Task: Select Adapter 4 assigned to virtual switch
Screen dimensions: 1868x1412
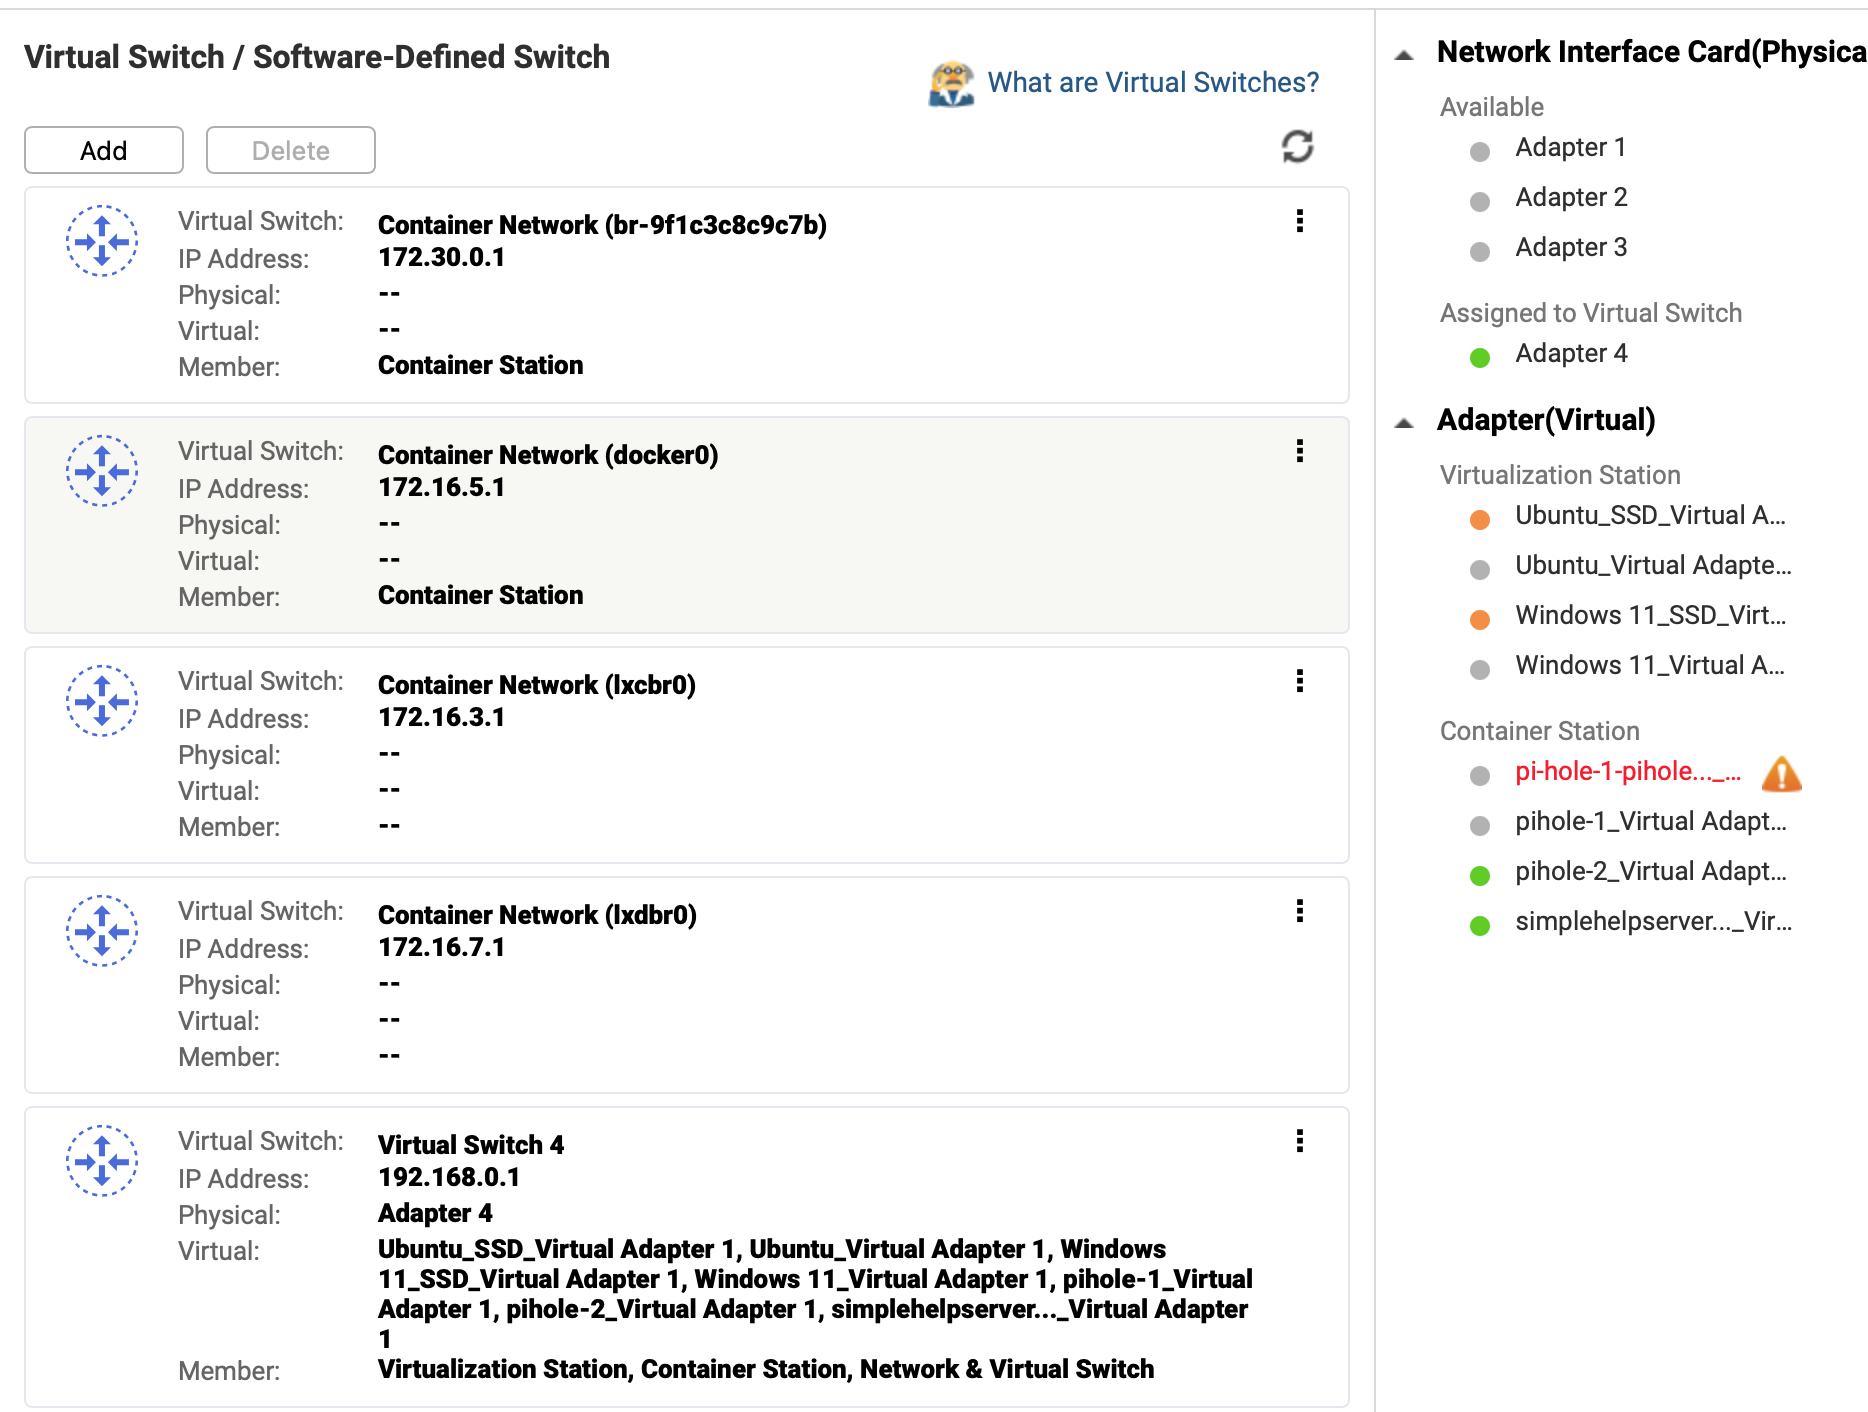Action: pos(1570,354)
